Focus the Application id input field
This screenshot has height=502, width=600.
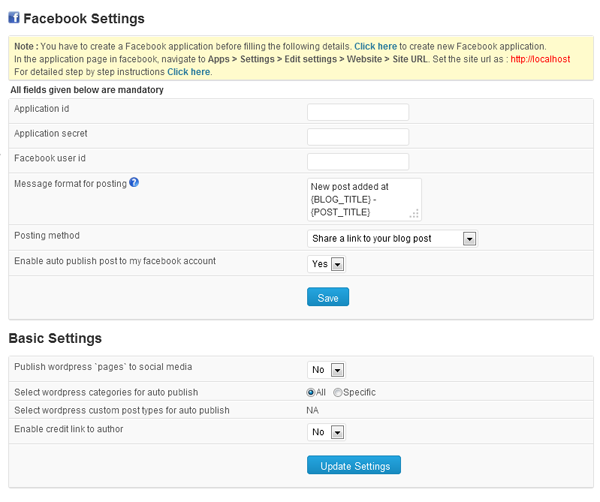358,112
